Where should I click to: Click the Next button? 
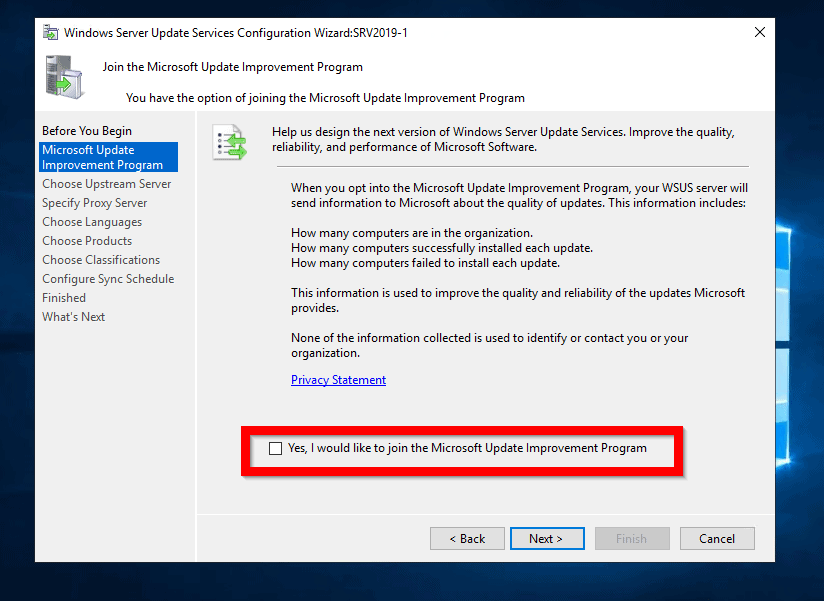pos(547,538)
